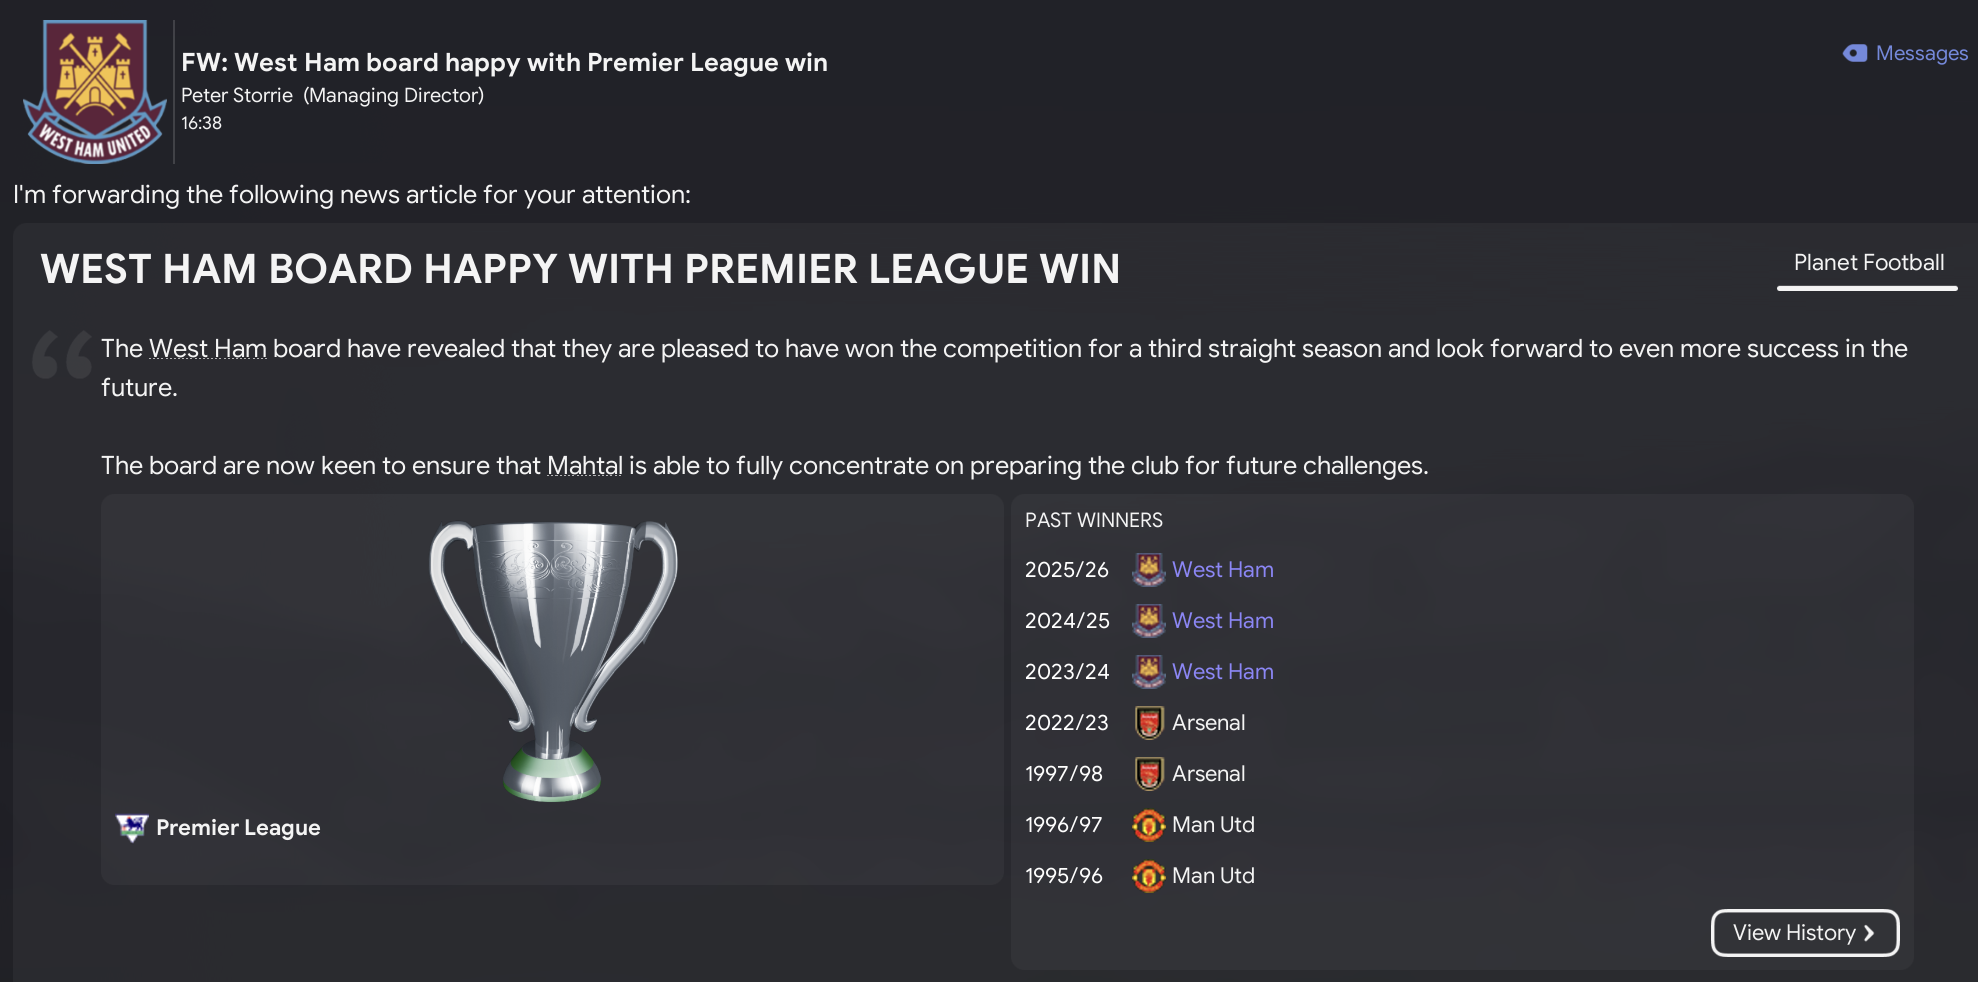Viewport: 1978px width, 982px height.
Task: Click the Premier League competition name label
Action: 238,828
